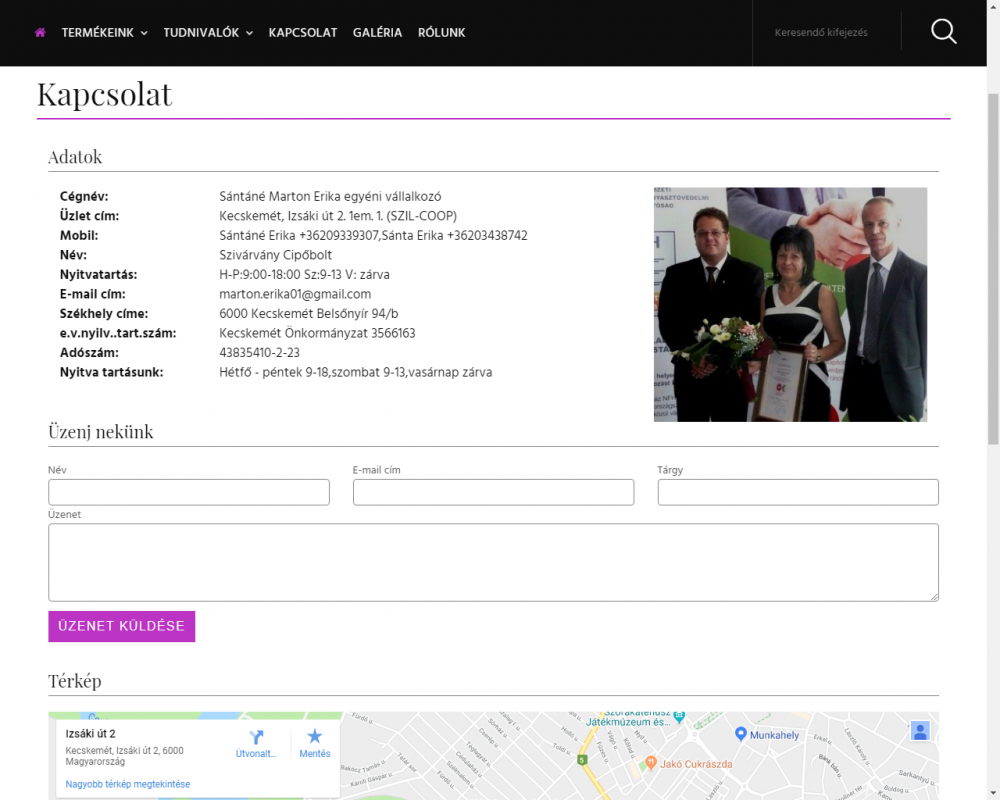Viewport: 1000px width, 800px height.
Task: Click the home icon in navigation bar
Action: [40, 33]
